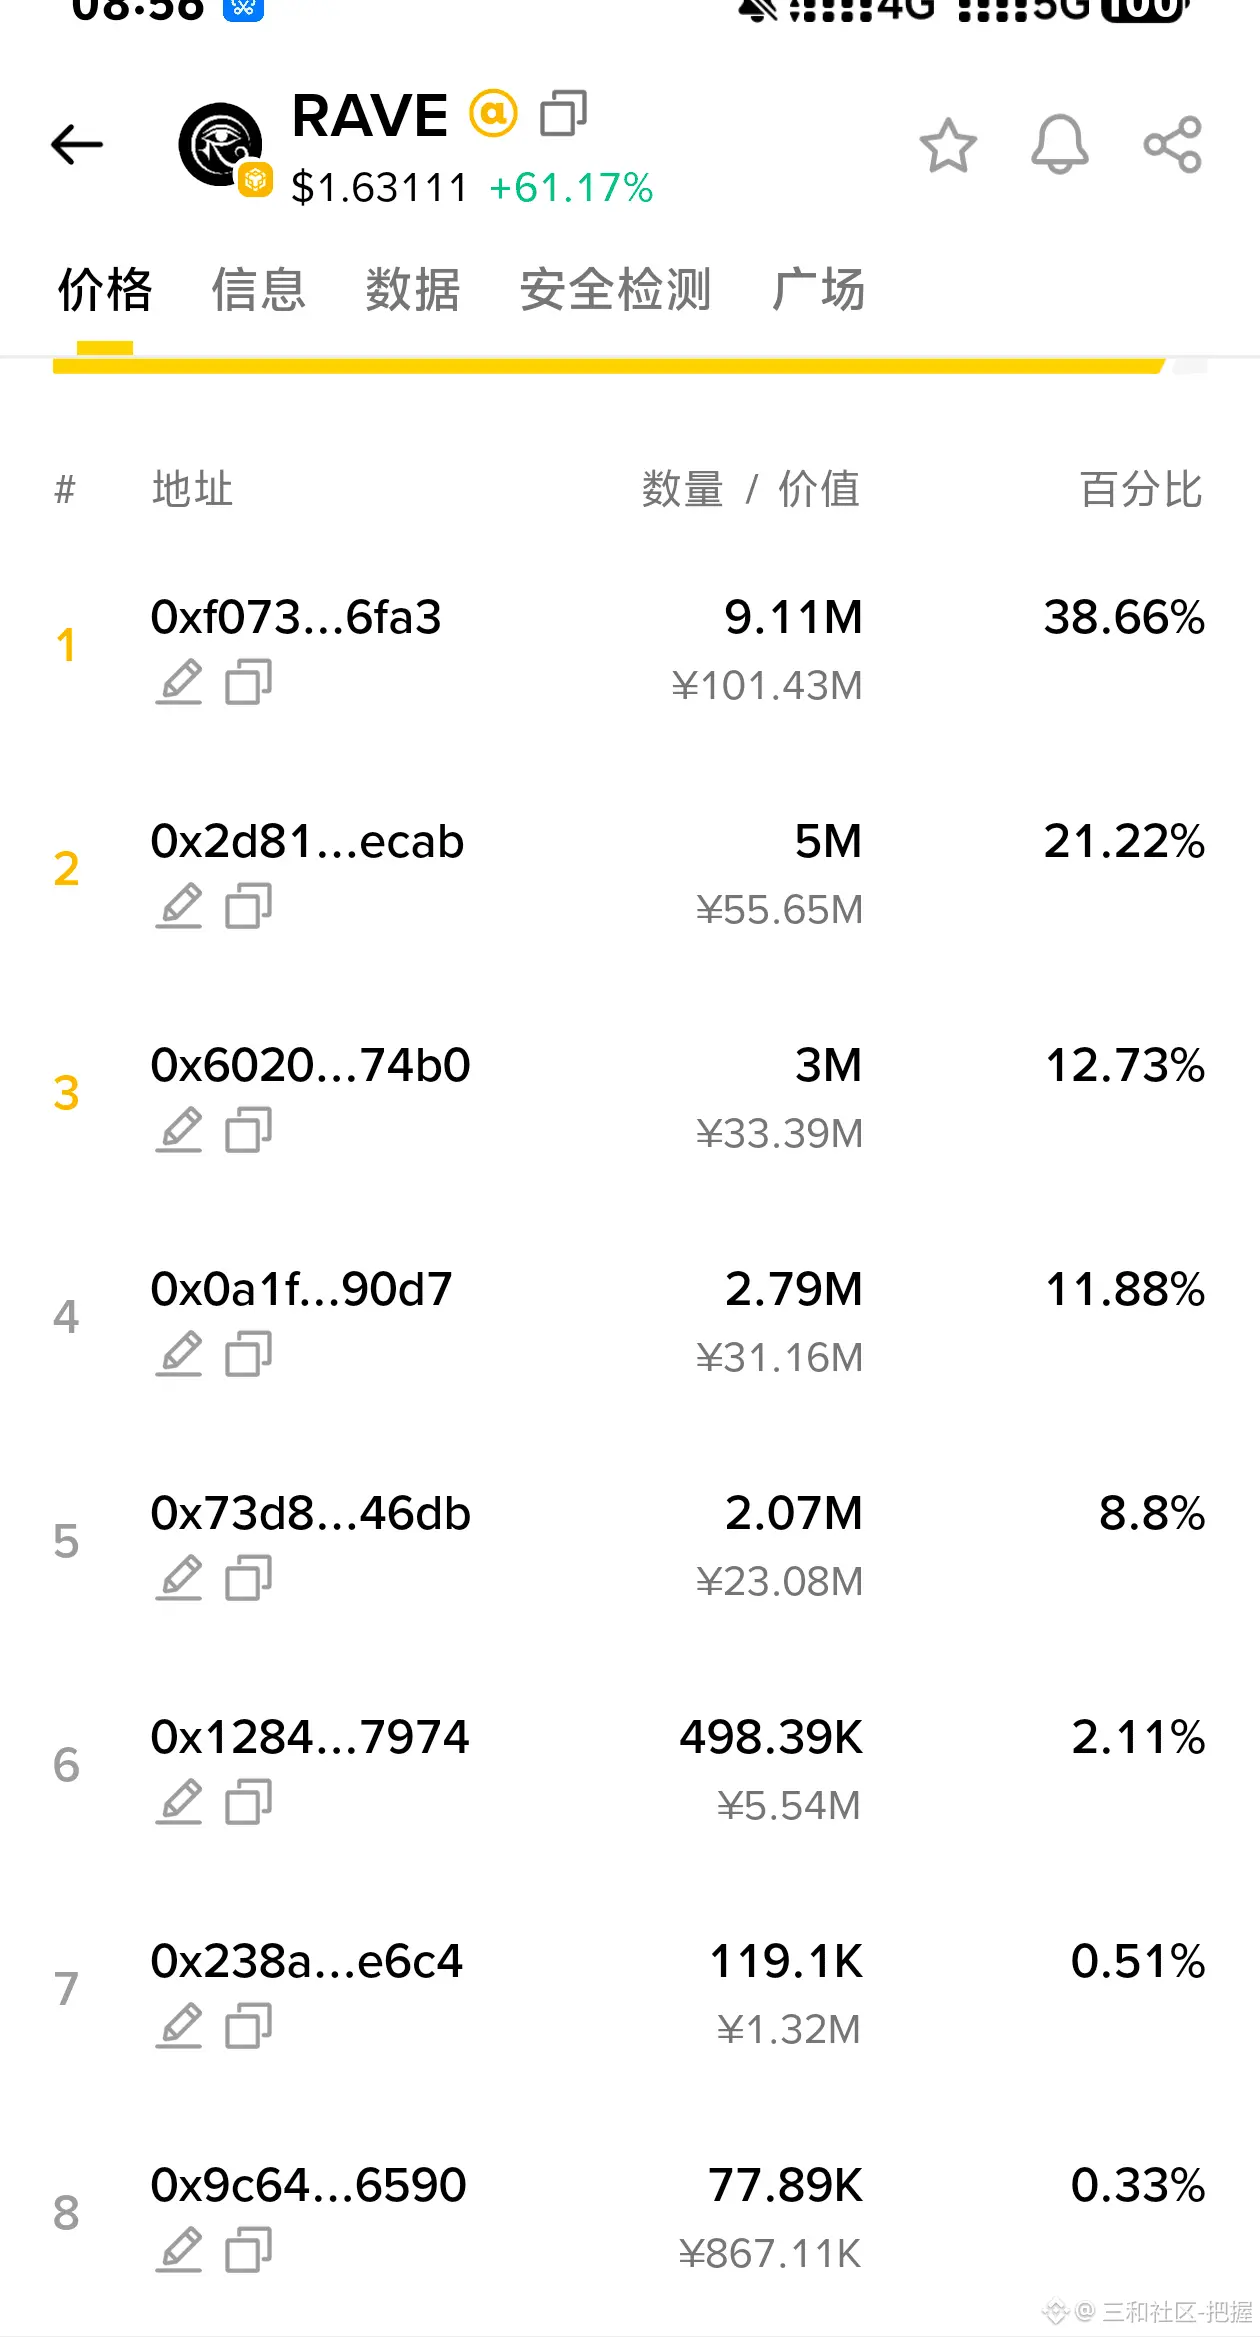Copy the RAVE token contract address

(563, 114)
